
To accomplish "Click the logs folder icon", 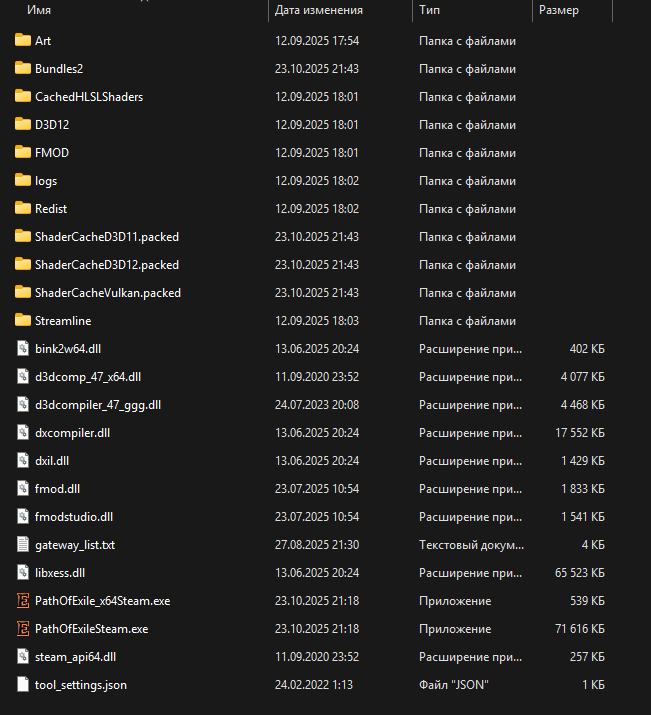I will (23, 180).
